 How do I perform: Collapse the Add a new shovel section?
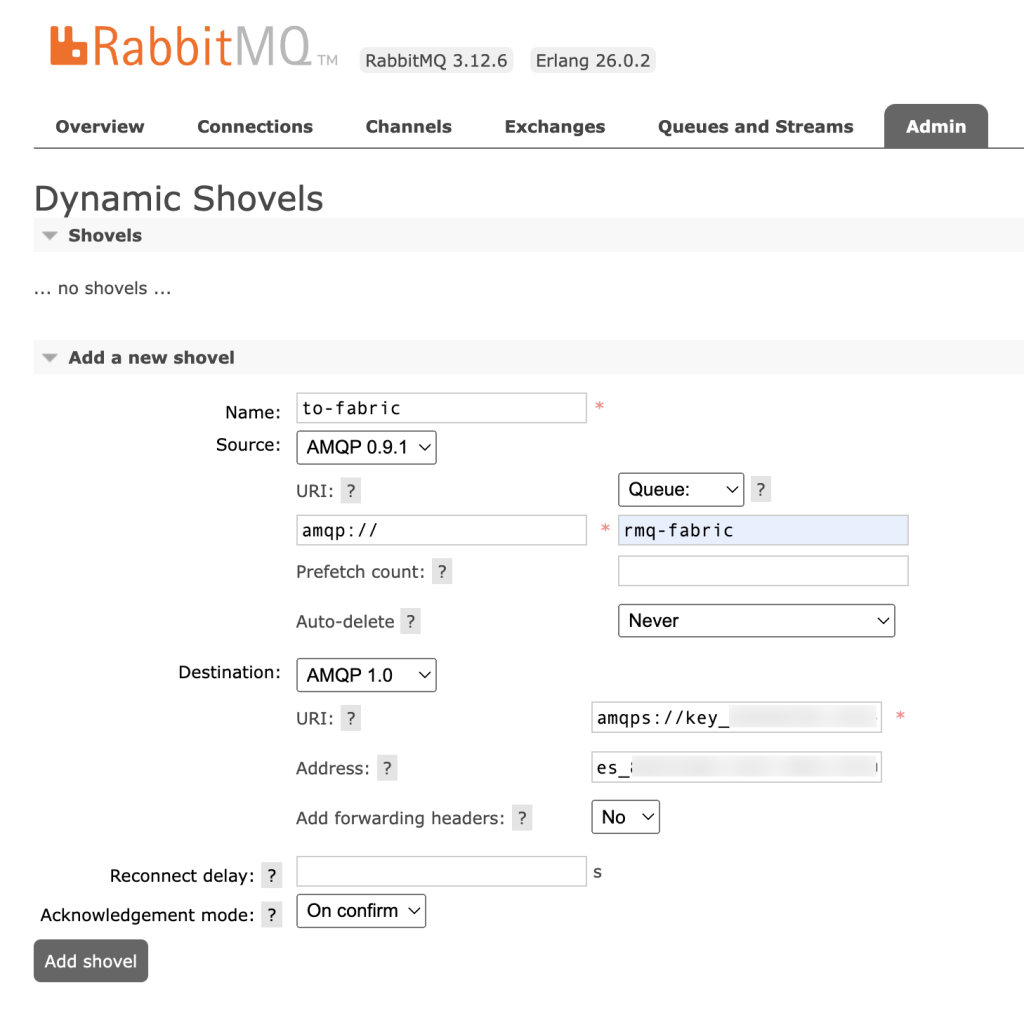(x=50, y=357)
